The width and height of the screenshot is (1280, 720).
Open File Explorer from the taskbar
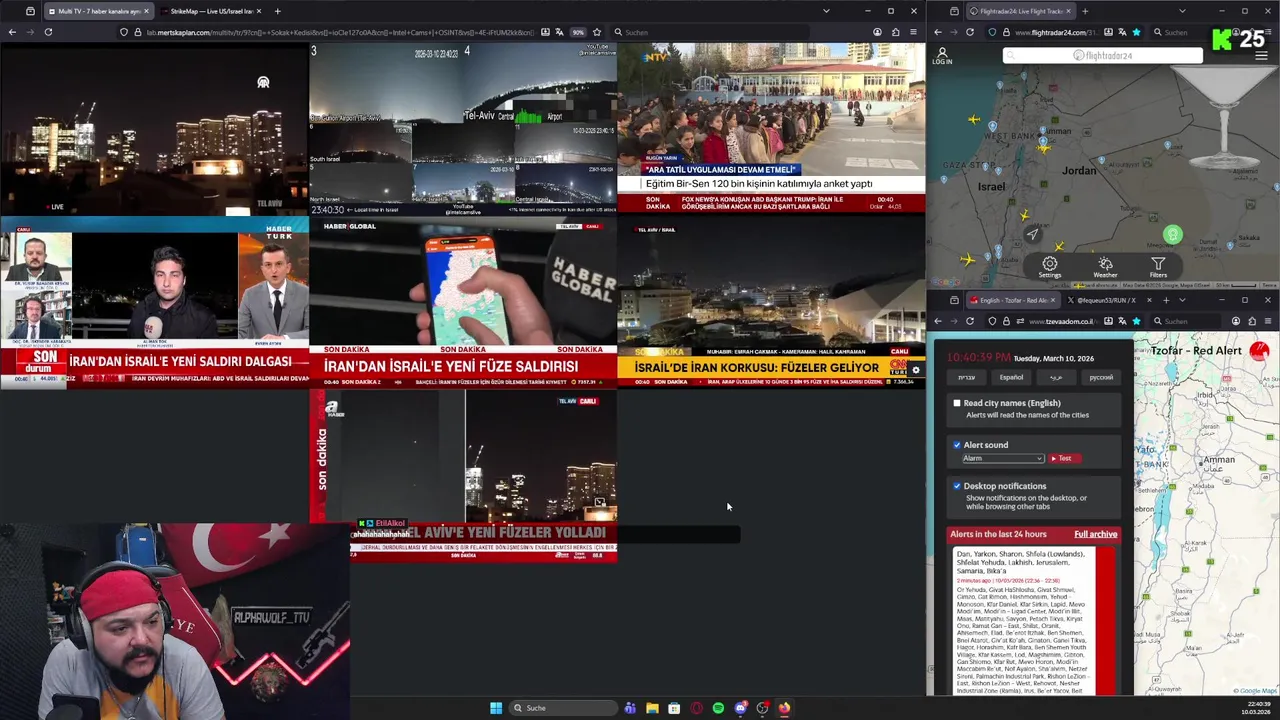(652, 708)
